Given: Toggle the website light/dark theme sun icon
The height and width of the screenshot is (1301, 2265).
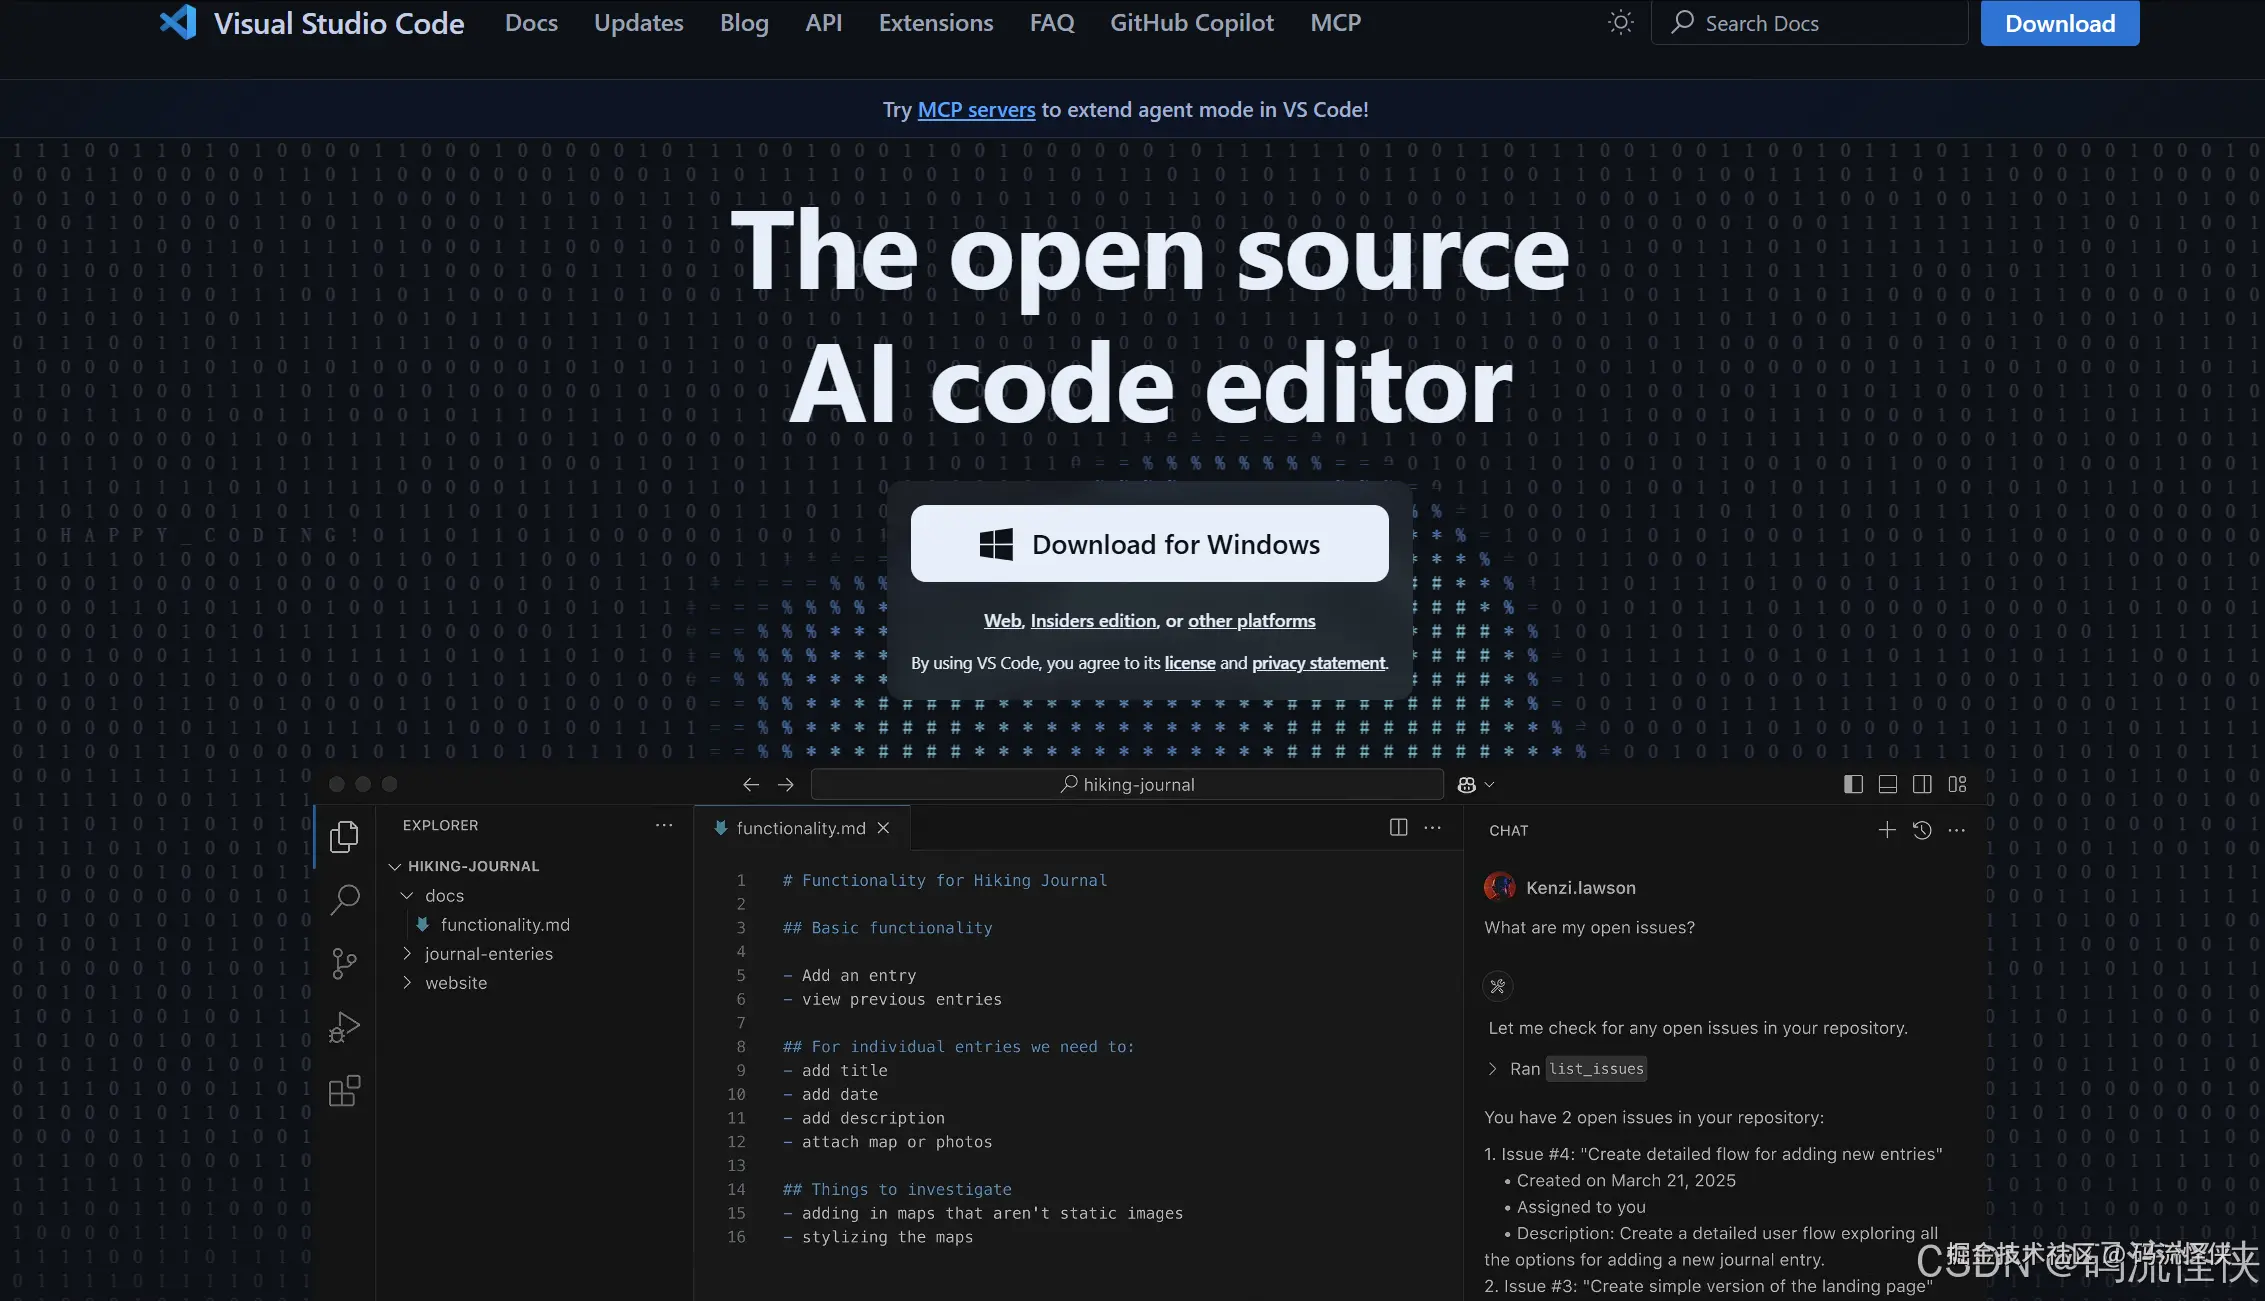Looking at the screenshot, I should click(1620, 23).
